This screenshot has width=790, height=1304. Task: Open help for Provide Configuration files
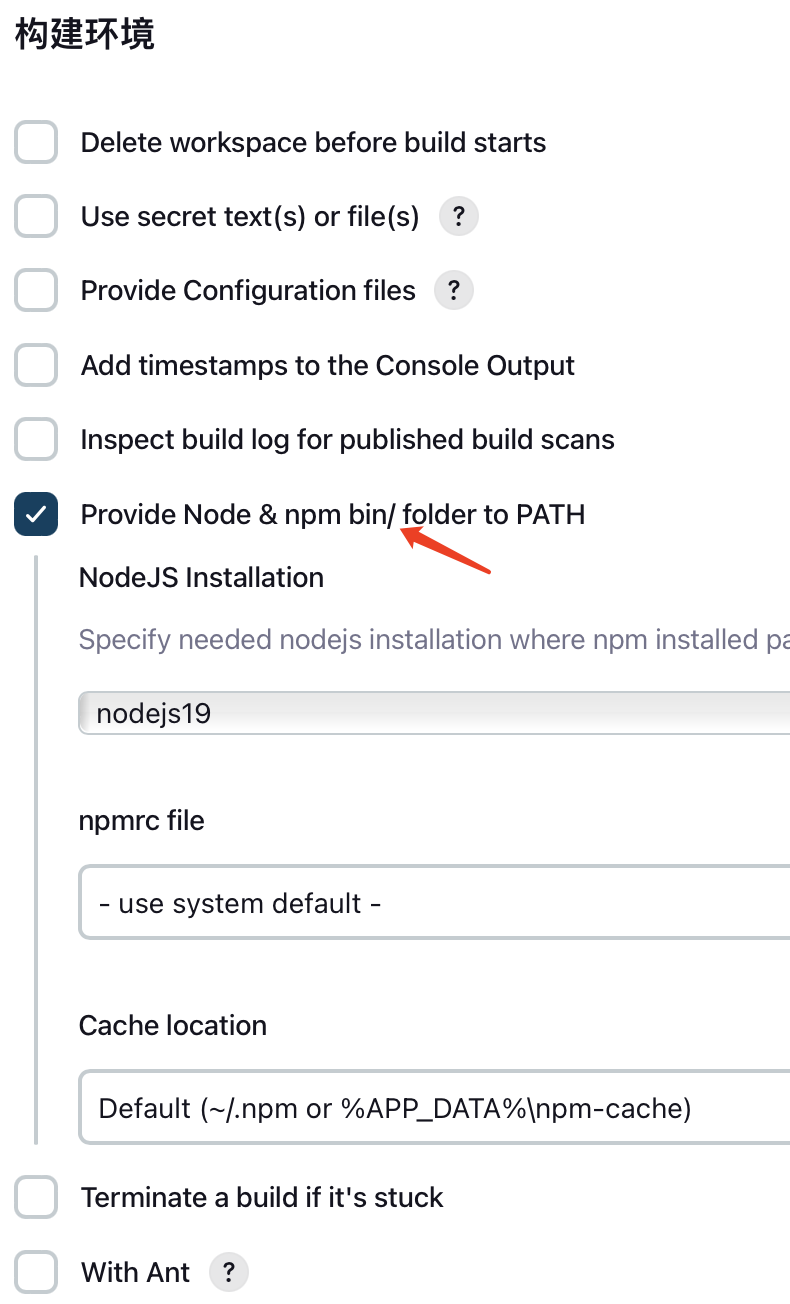tap(453, 291)
